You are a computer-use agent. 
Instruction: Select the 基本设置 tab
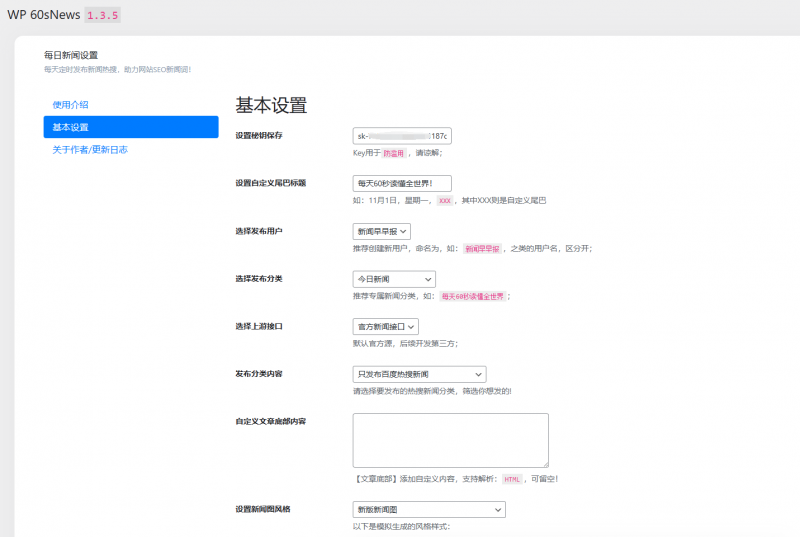coord(131,127)
